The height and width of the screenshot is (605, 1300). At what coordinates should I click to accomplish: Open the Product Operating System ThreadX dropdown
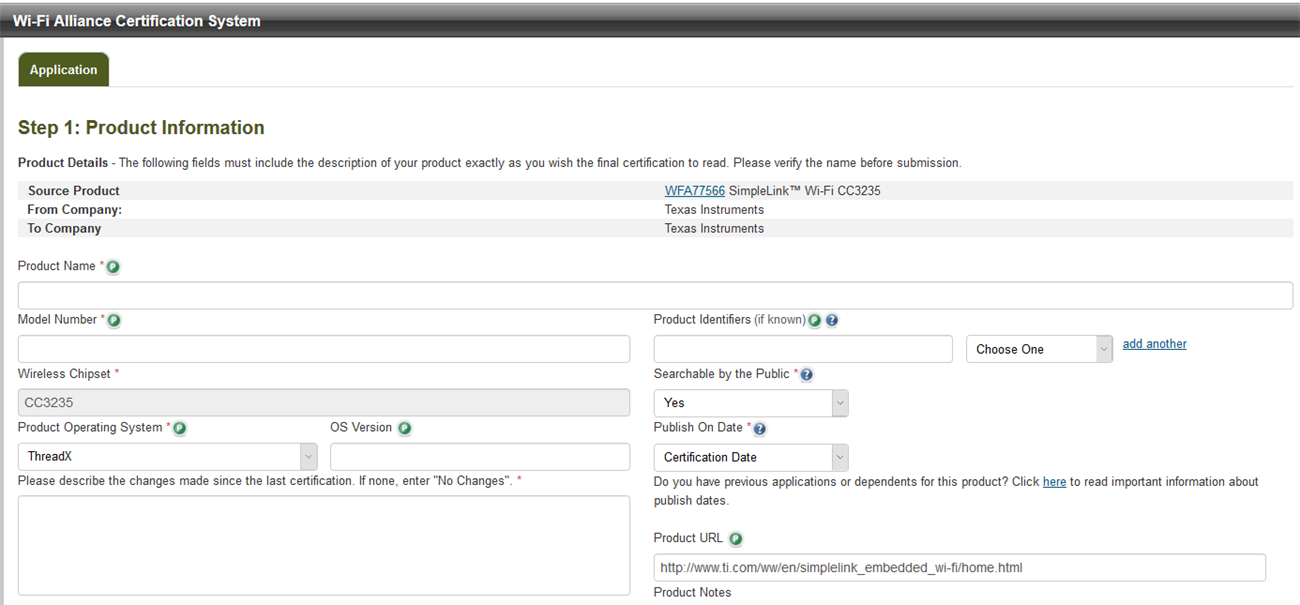click(167, 457)
